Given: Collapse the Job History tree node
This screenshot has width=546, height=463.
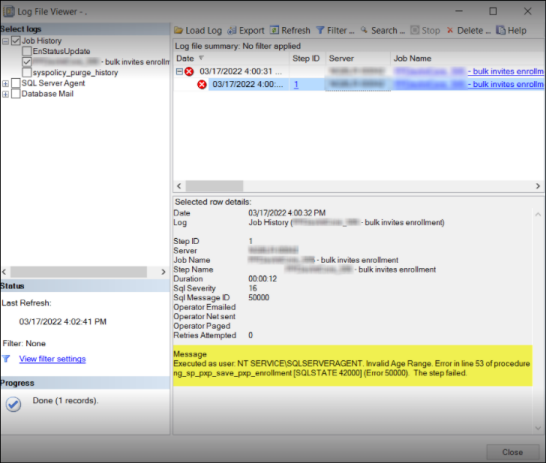Looking at the screenshot, I should 5,41.
